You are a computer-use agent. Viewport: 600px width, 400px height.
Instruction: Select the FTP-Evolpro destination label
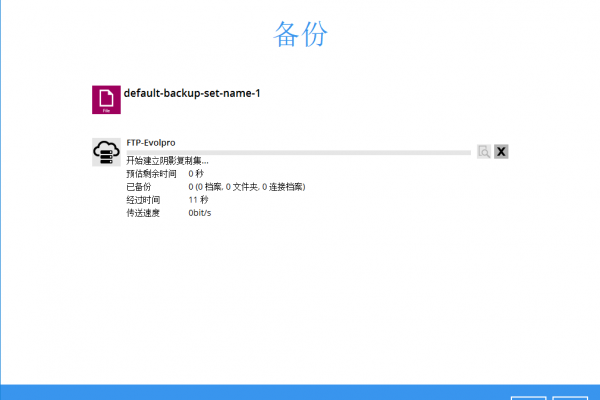coord(151,143)
